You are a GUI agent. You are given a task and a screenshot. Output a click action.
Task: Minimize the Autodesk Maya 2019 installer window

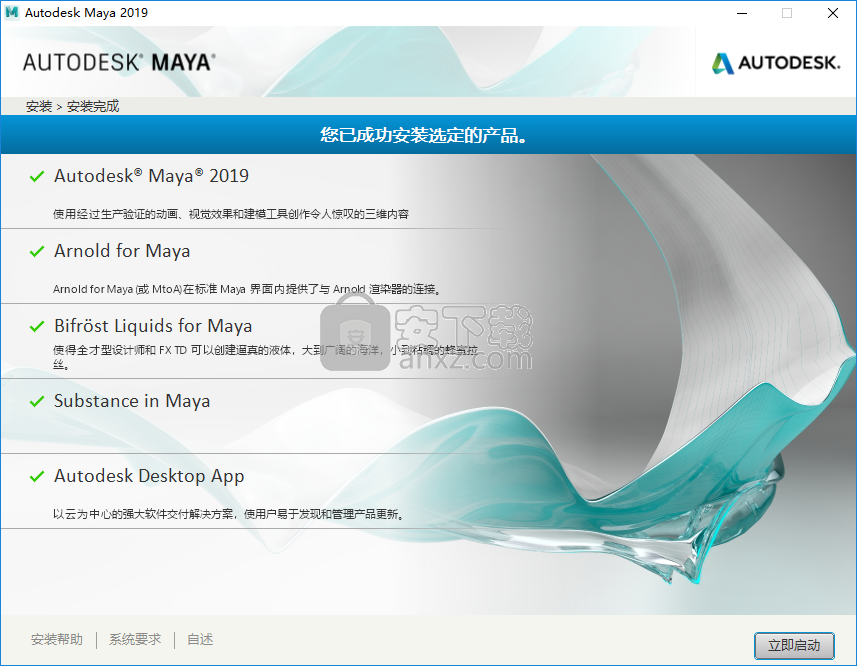tap(742, 13)
